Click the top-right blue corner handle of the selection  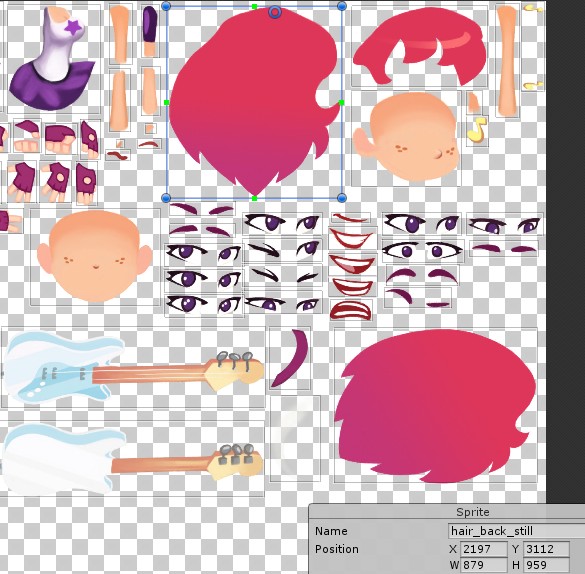(342, 6)
